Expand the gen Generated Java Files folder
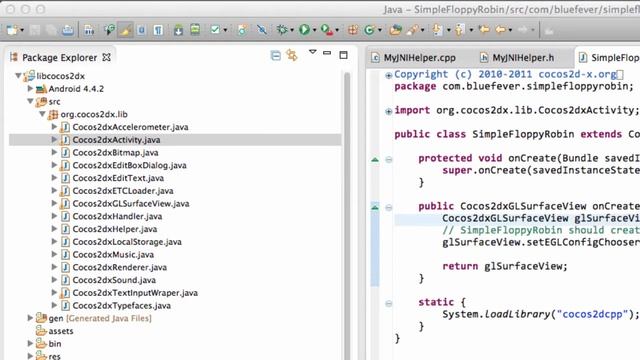Screen dimensions: 640x360 click(x=30, y=318)
